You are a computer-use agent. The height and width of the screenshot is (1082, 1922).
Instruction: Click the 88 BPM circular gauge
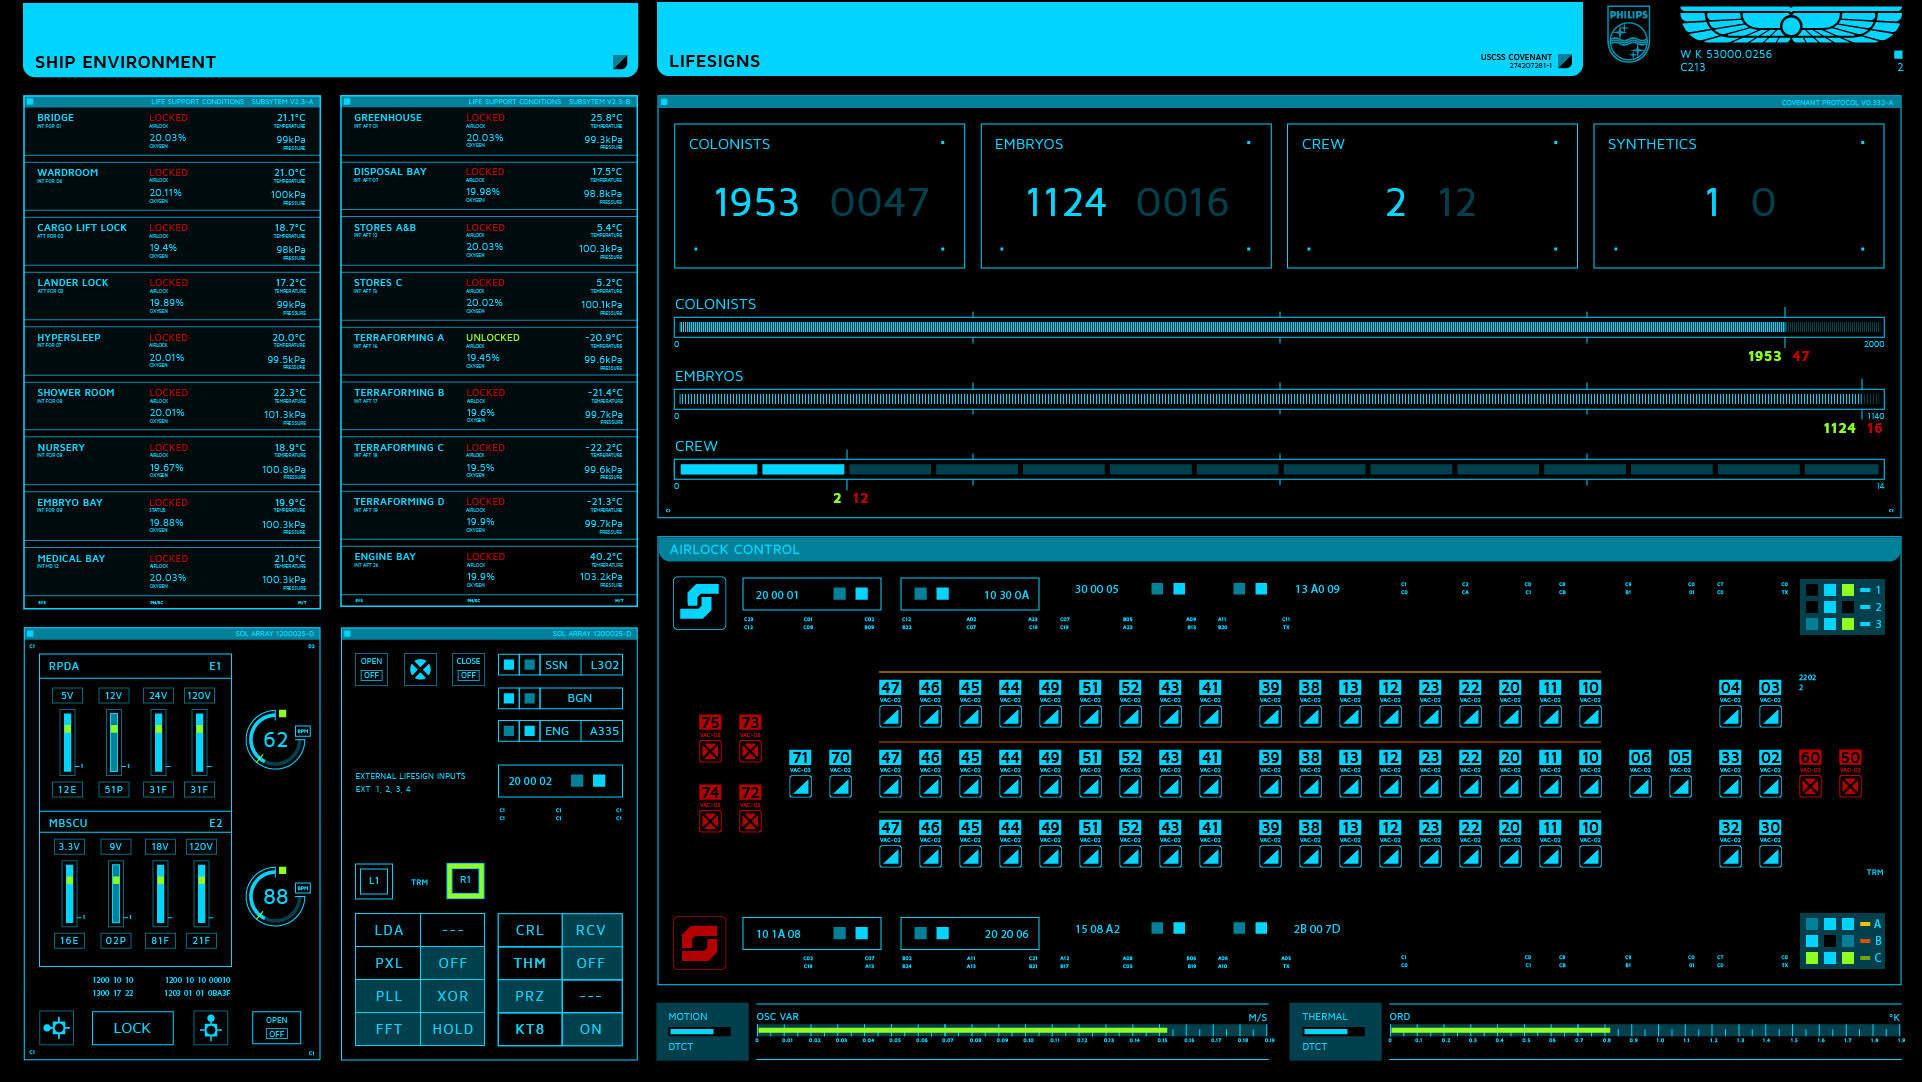[276, 896]
